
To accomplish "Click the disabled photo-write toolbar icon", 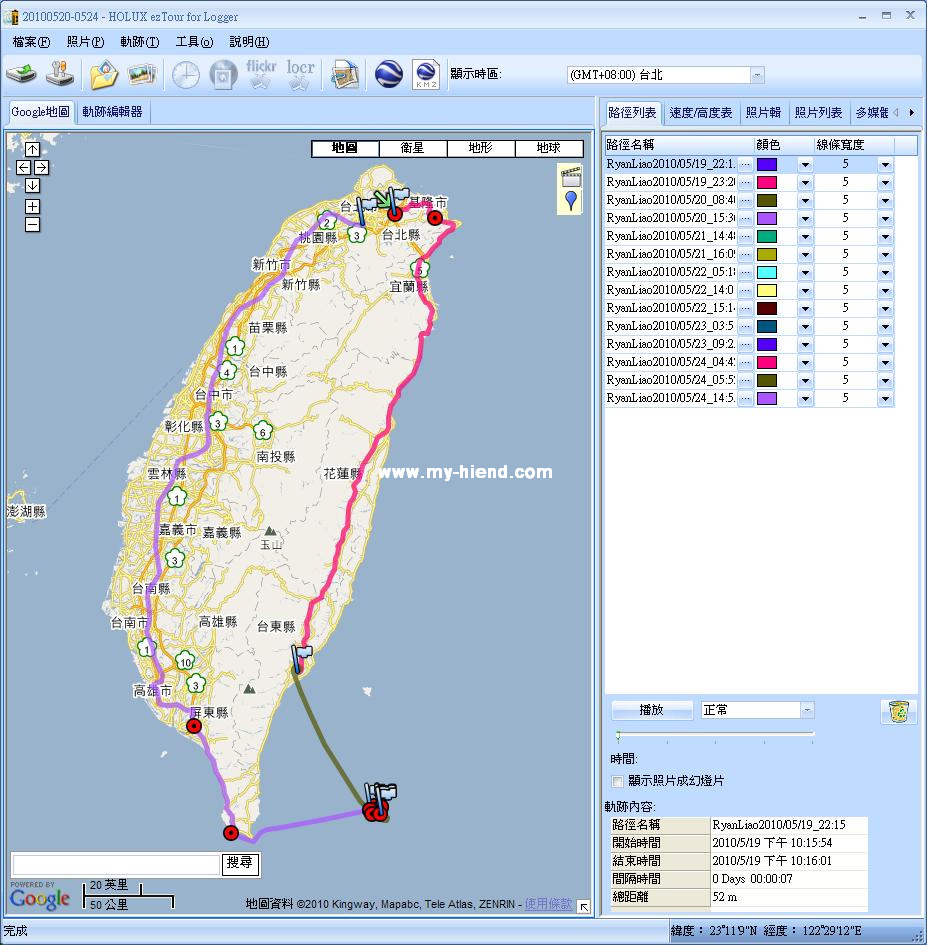I will 223,75.
